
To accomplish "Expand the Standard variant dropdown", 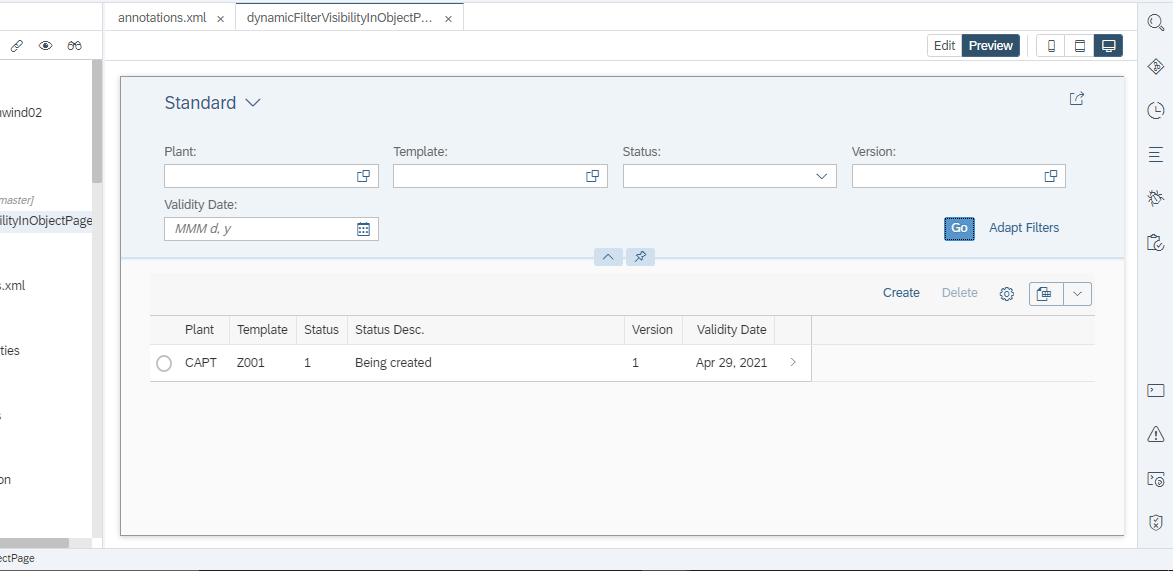I will pos(253,103).
